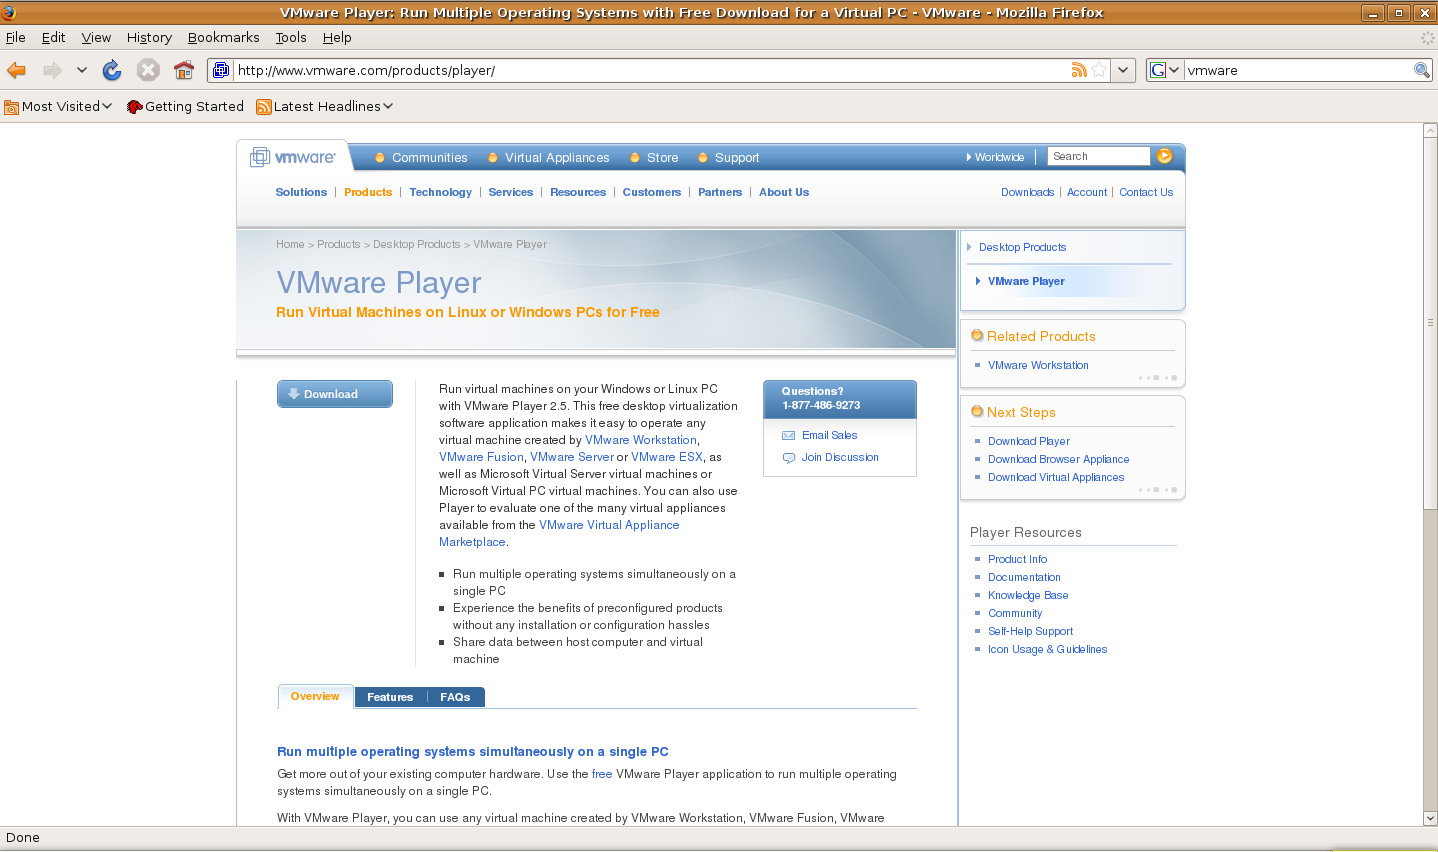Switch to the Features tab
The image size is (1438, 852).
390,697
